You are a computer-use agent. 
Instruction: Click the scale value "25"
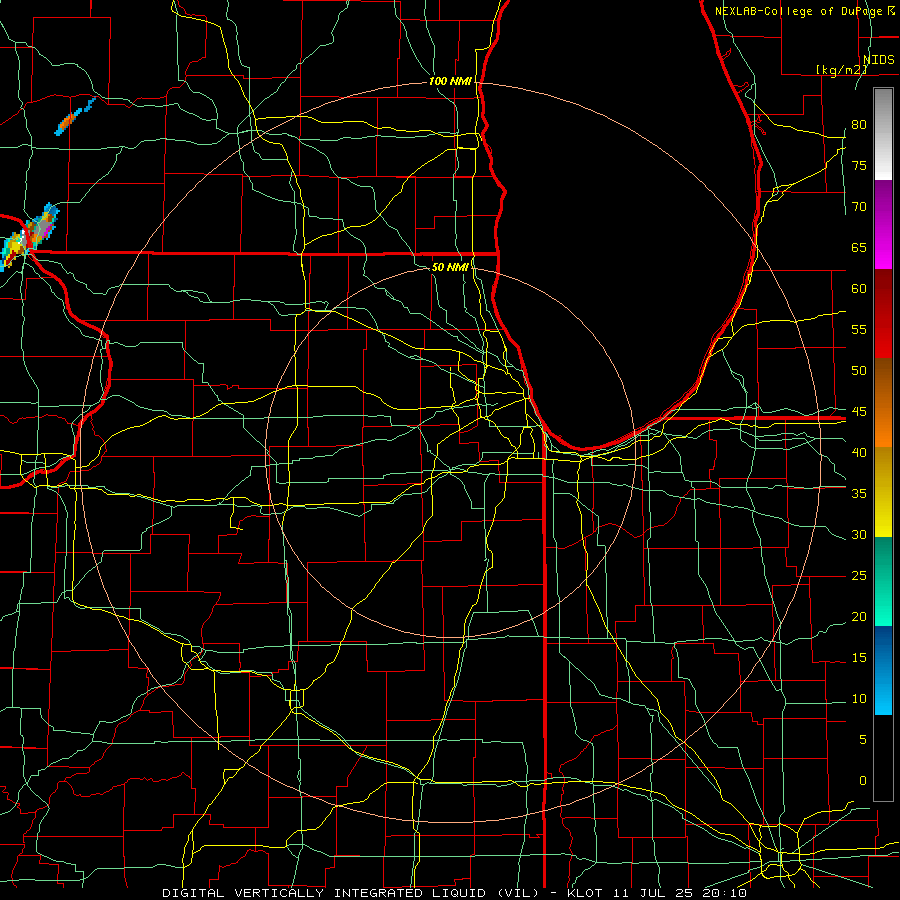pyautogui.click(x=859, y=576)
